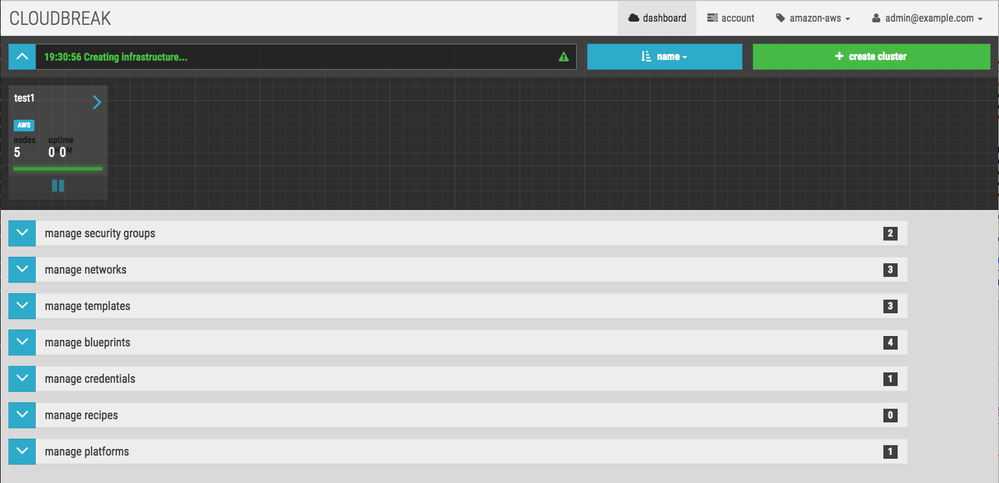The width and height of the screenshot is (999, 483).
Task: Click the 'manage security groups' label
Action: (100, 233)
